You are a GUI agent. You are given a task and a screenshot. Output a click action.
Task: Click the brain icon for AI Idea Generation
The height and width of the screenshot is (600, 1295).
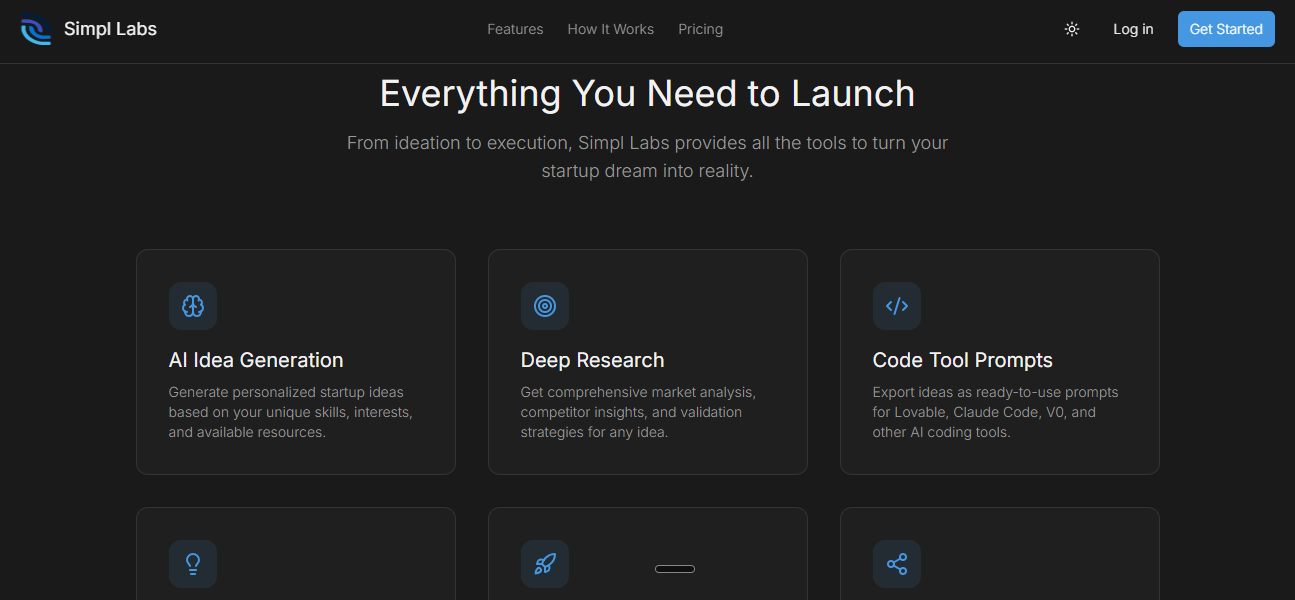click(x=193, y=306)
